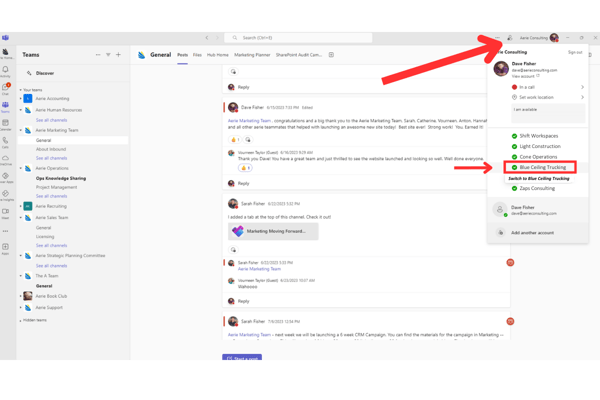Open Set work location submenu
The width and height of the screenshot is (600, 400).
pyautogui.click(x=548, y=97)
